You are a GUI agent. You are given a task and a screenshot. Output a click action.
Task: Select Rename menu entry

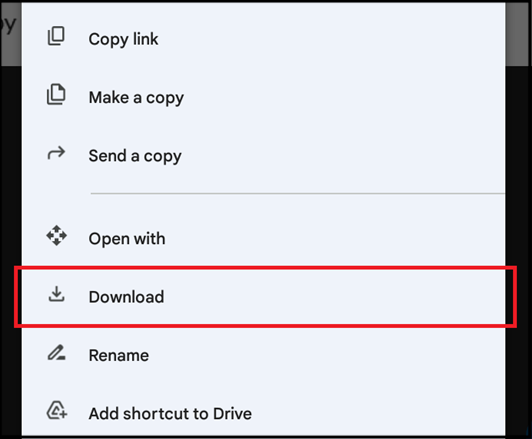tap(263, 355)
